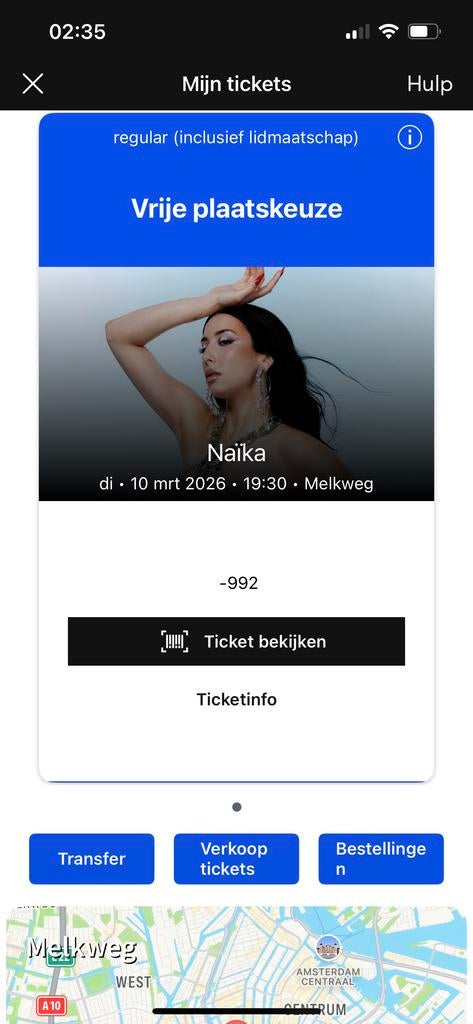473x1024 pixels.
Task: Tap the Vrije plaatskeuze header
Action: tap(236, 209)
